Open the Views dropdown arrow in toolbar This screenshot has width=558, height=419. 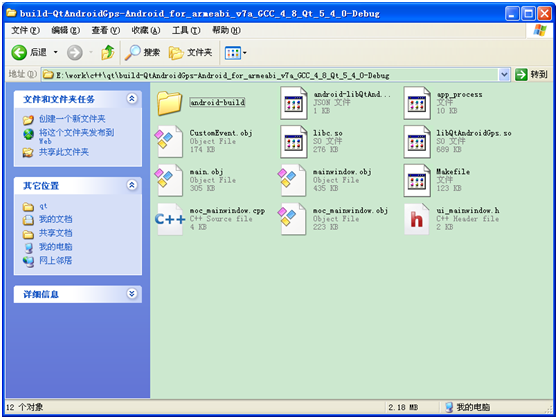(245, 53)
